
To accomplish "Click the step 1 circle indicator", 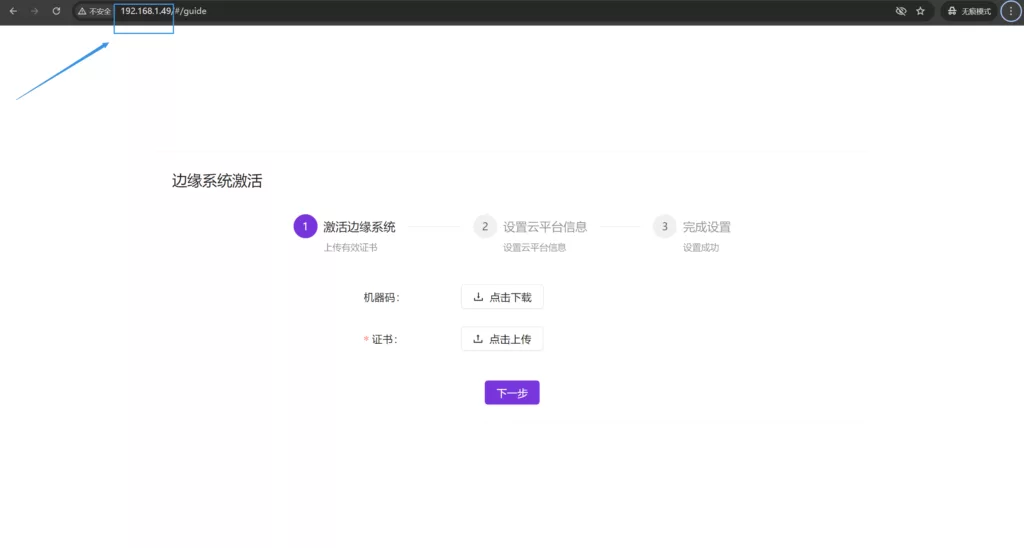I will click(x=305, y=227).
